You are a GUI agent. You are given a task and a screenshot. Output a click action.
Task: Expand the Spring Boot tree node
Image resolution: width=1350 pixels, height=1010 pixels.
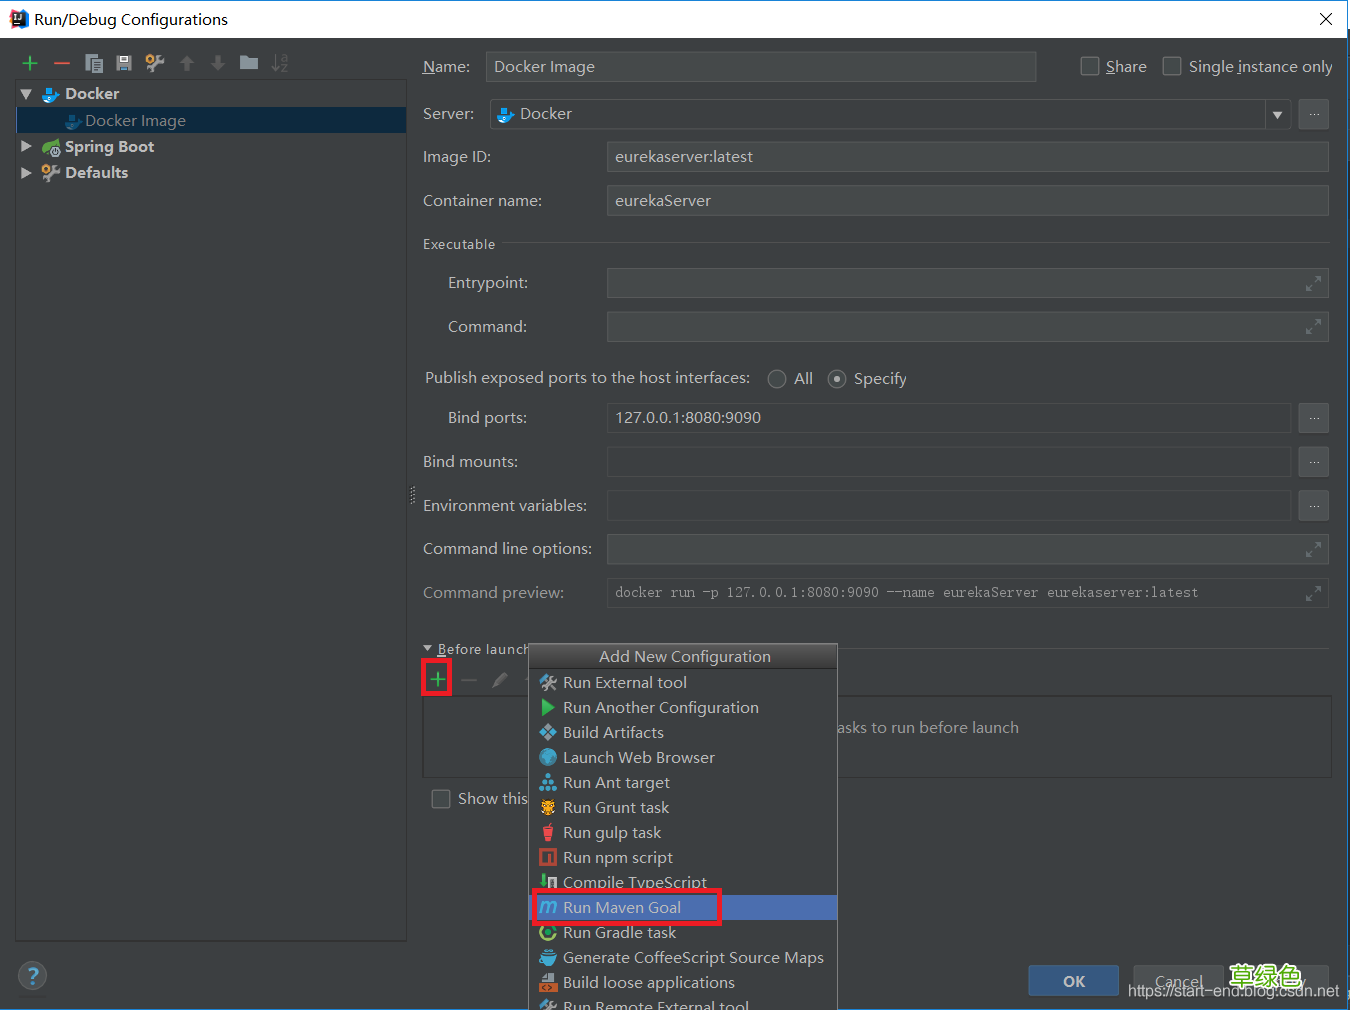click(x=26, y=147)
